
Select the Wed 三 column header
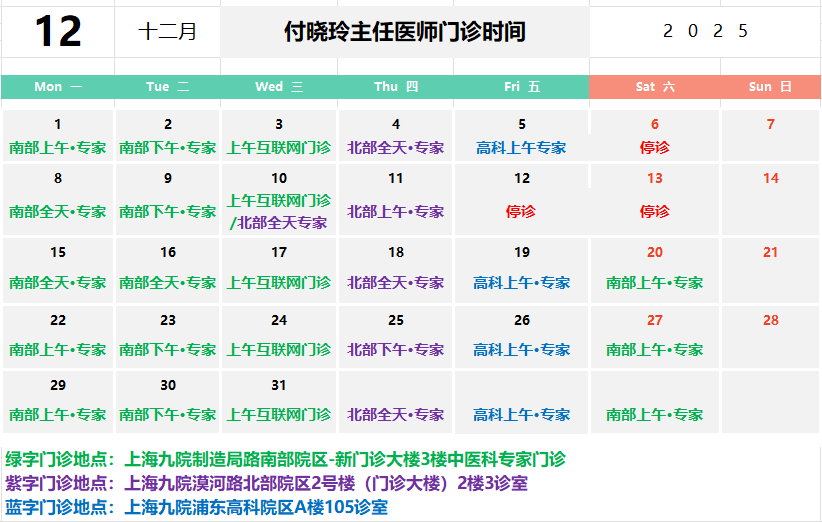click(x=279, y=87)
